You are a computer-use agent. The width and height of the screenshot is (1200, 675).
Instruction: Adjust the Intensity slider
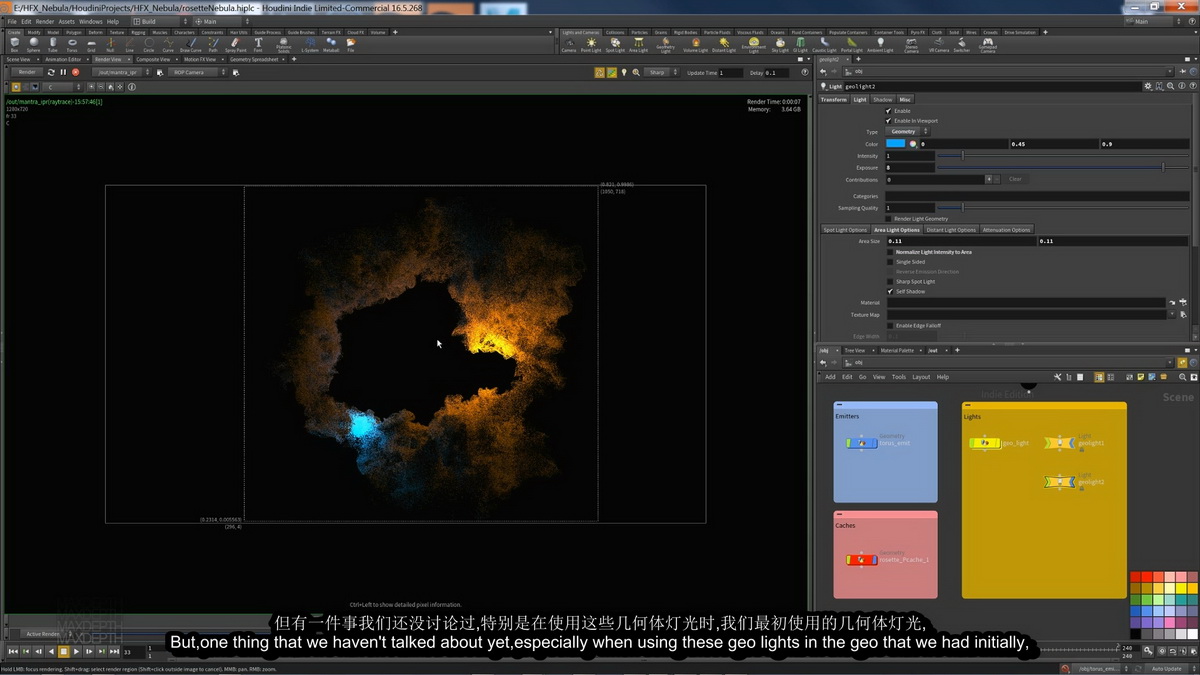(1062, 156)
